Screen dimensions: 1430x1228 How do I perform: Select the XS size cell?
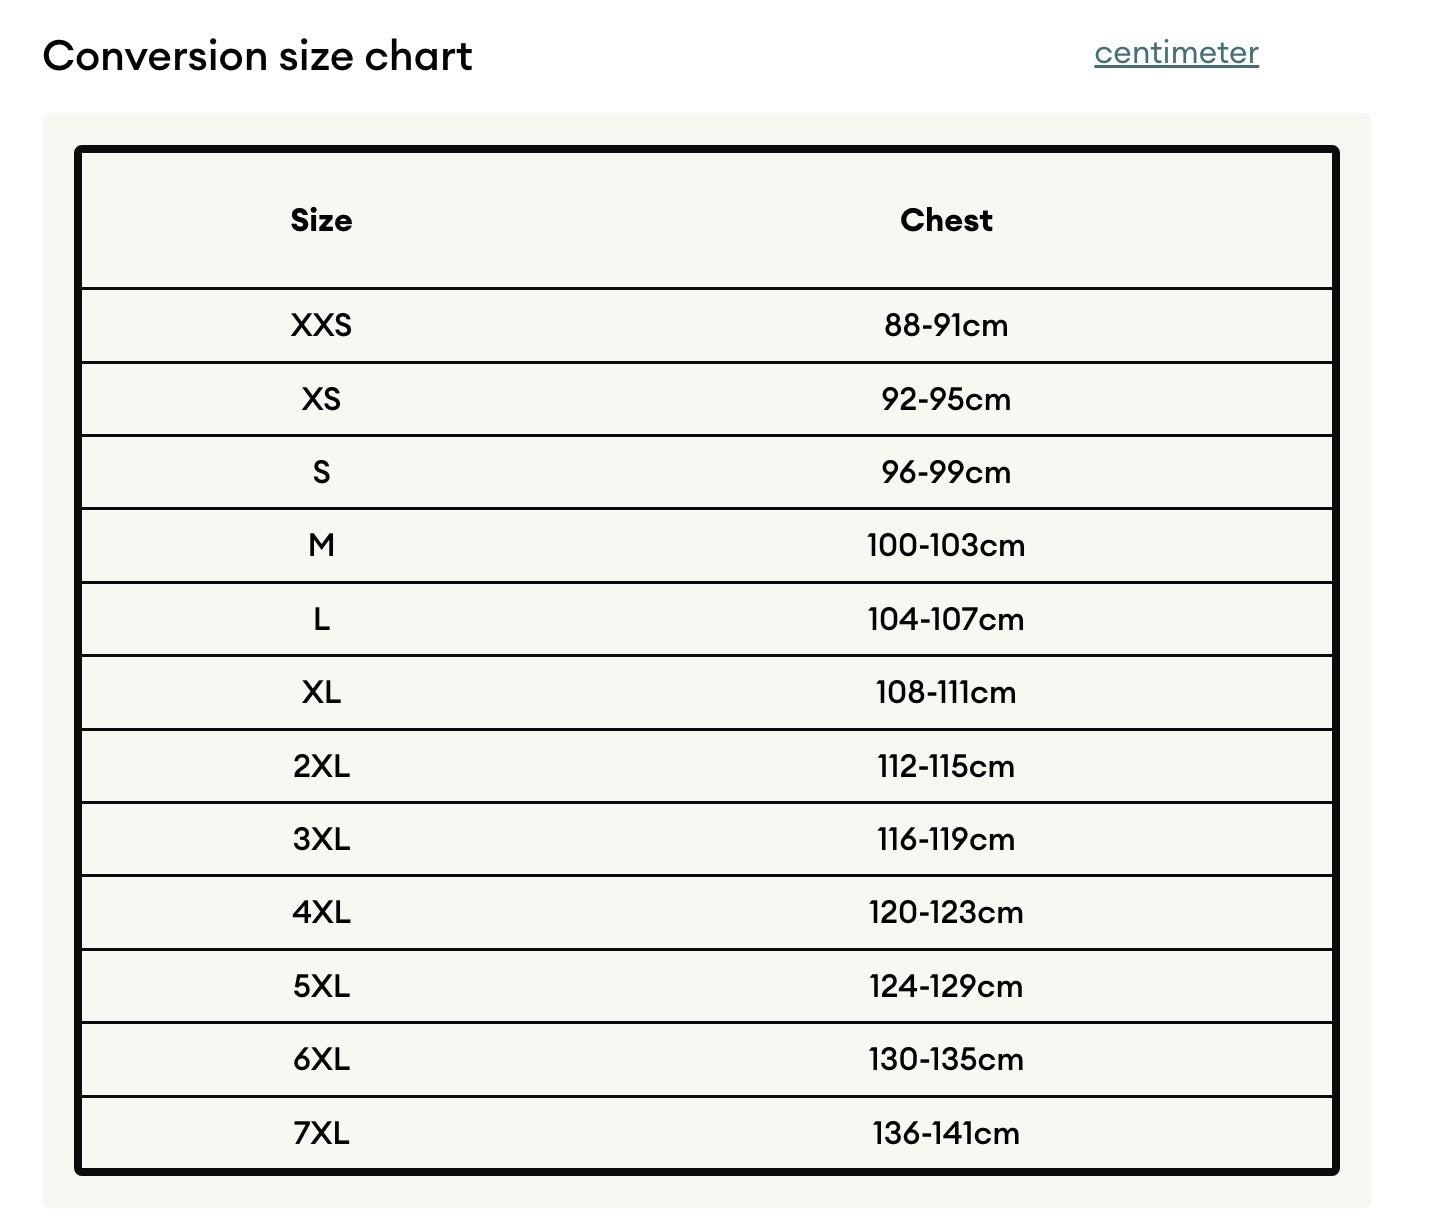[321, 399]
